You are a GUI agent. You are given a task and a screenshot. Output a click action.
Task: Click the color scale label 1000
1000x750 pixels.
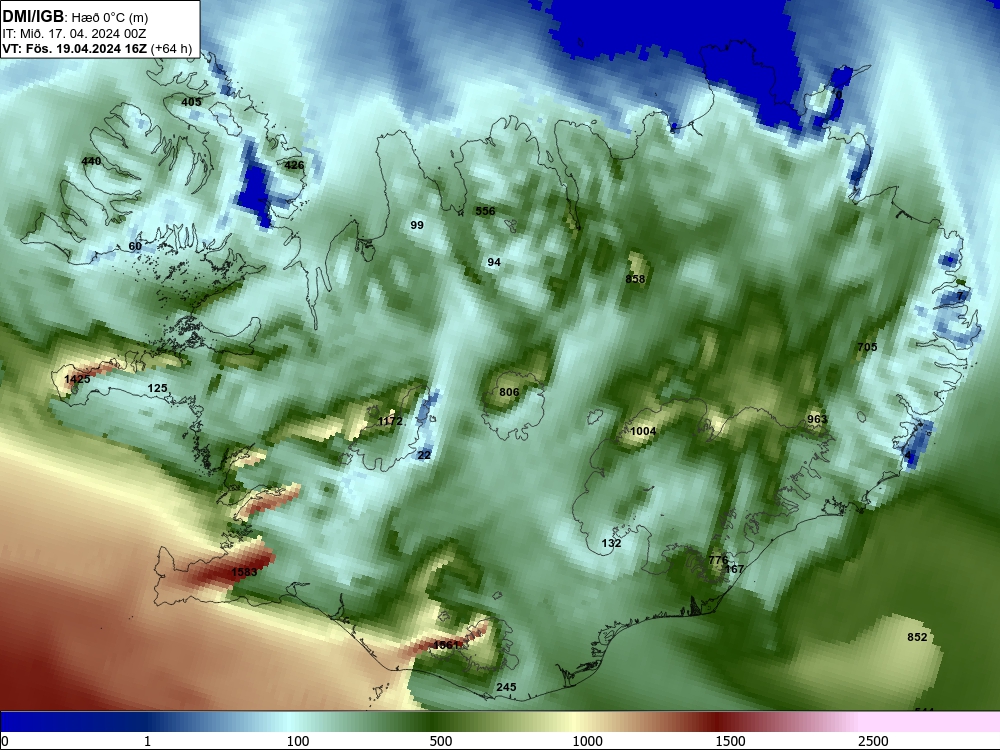(587, 741)
